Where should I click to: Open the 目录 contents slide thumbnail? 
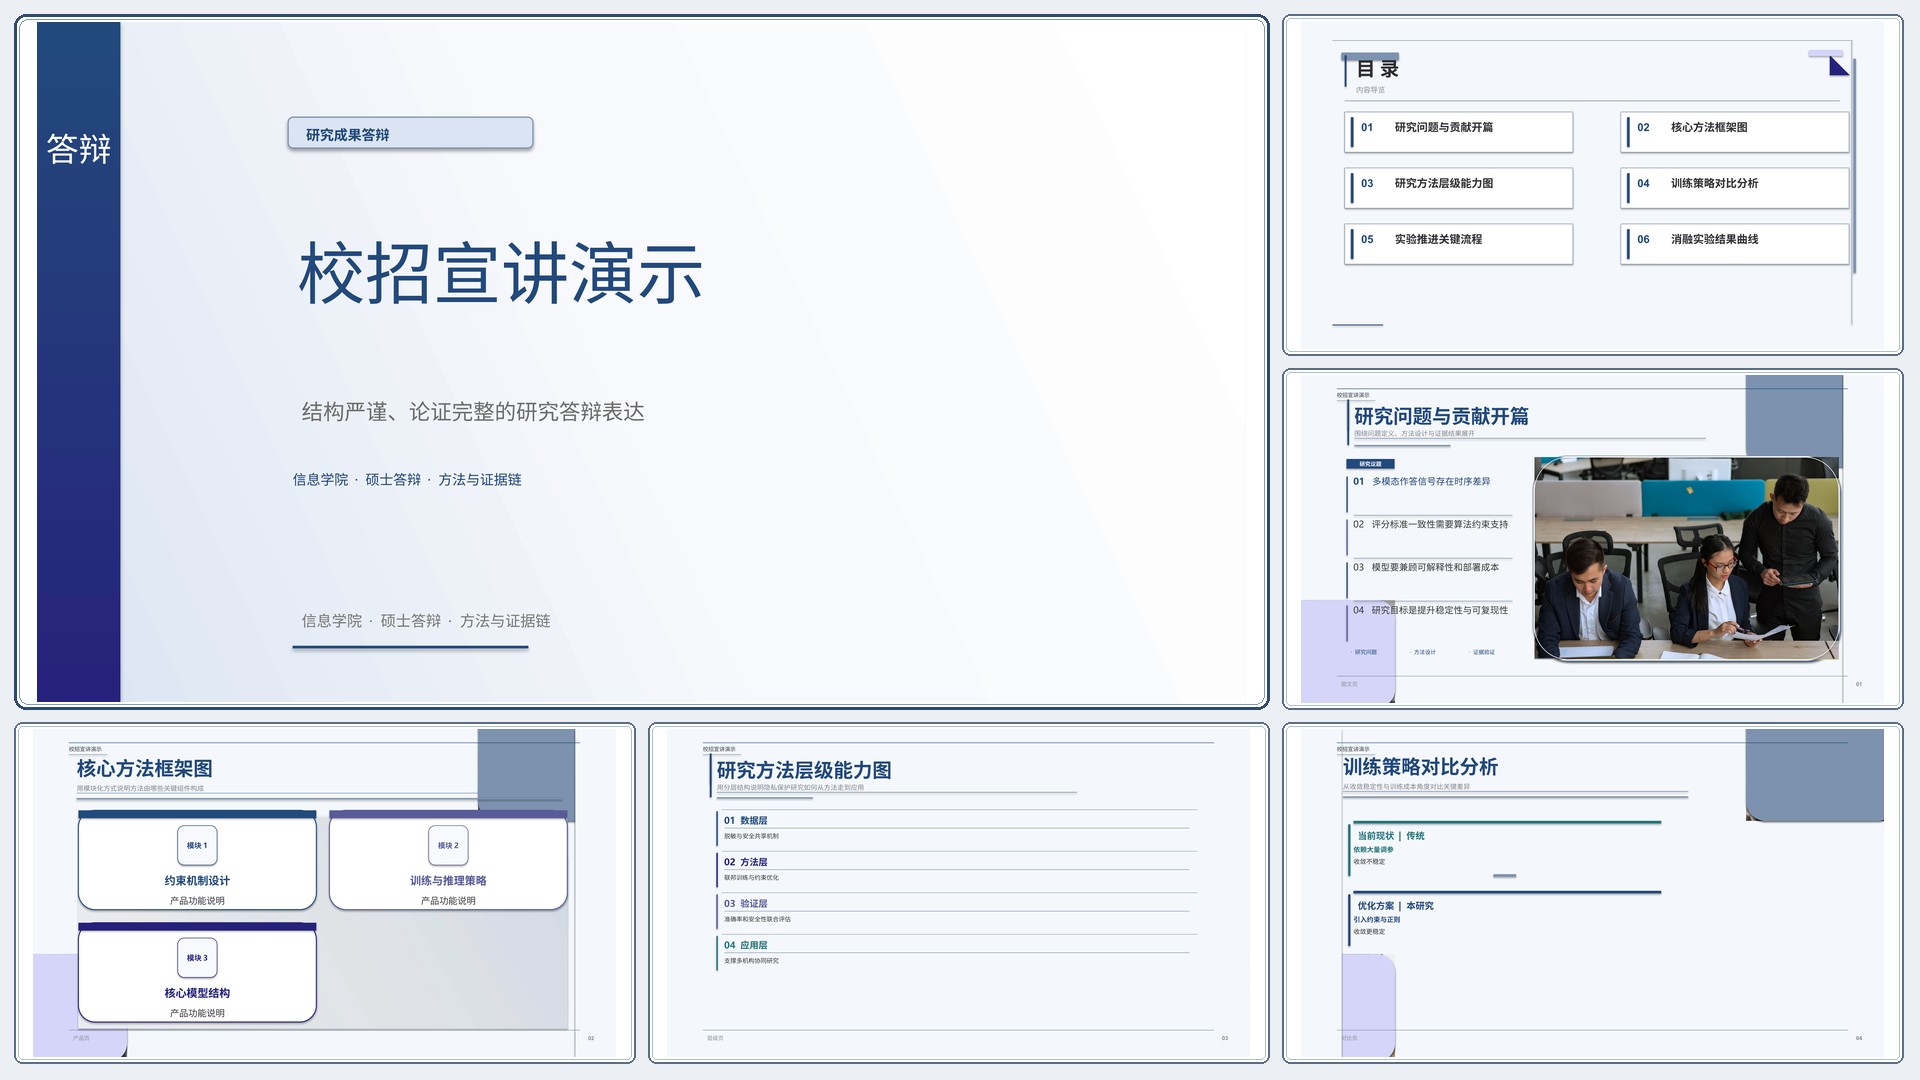point(1592,185)
